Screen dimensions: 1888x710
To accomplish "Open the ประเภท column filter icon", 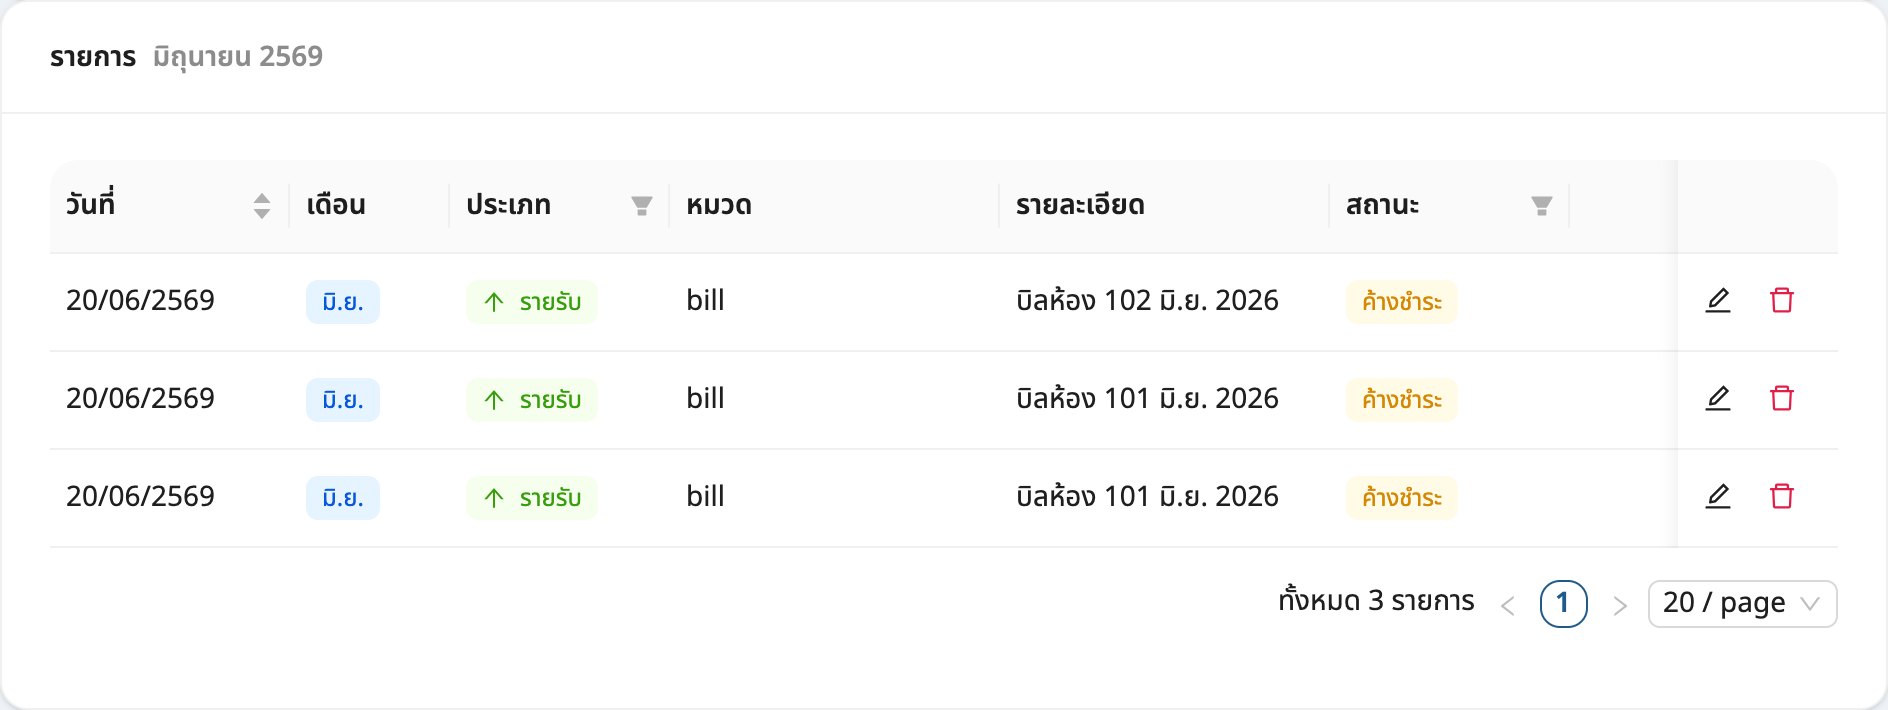I will (x=642, y=206).
